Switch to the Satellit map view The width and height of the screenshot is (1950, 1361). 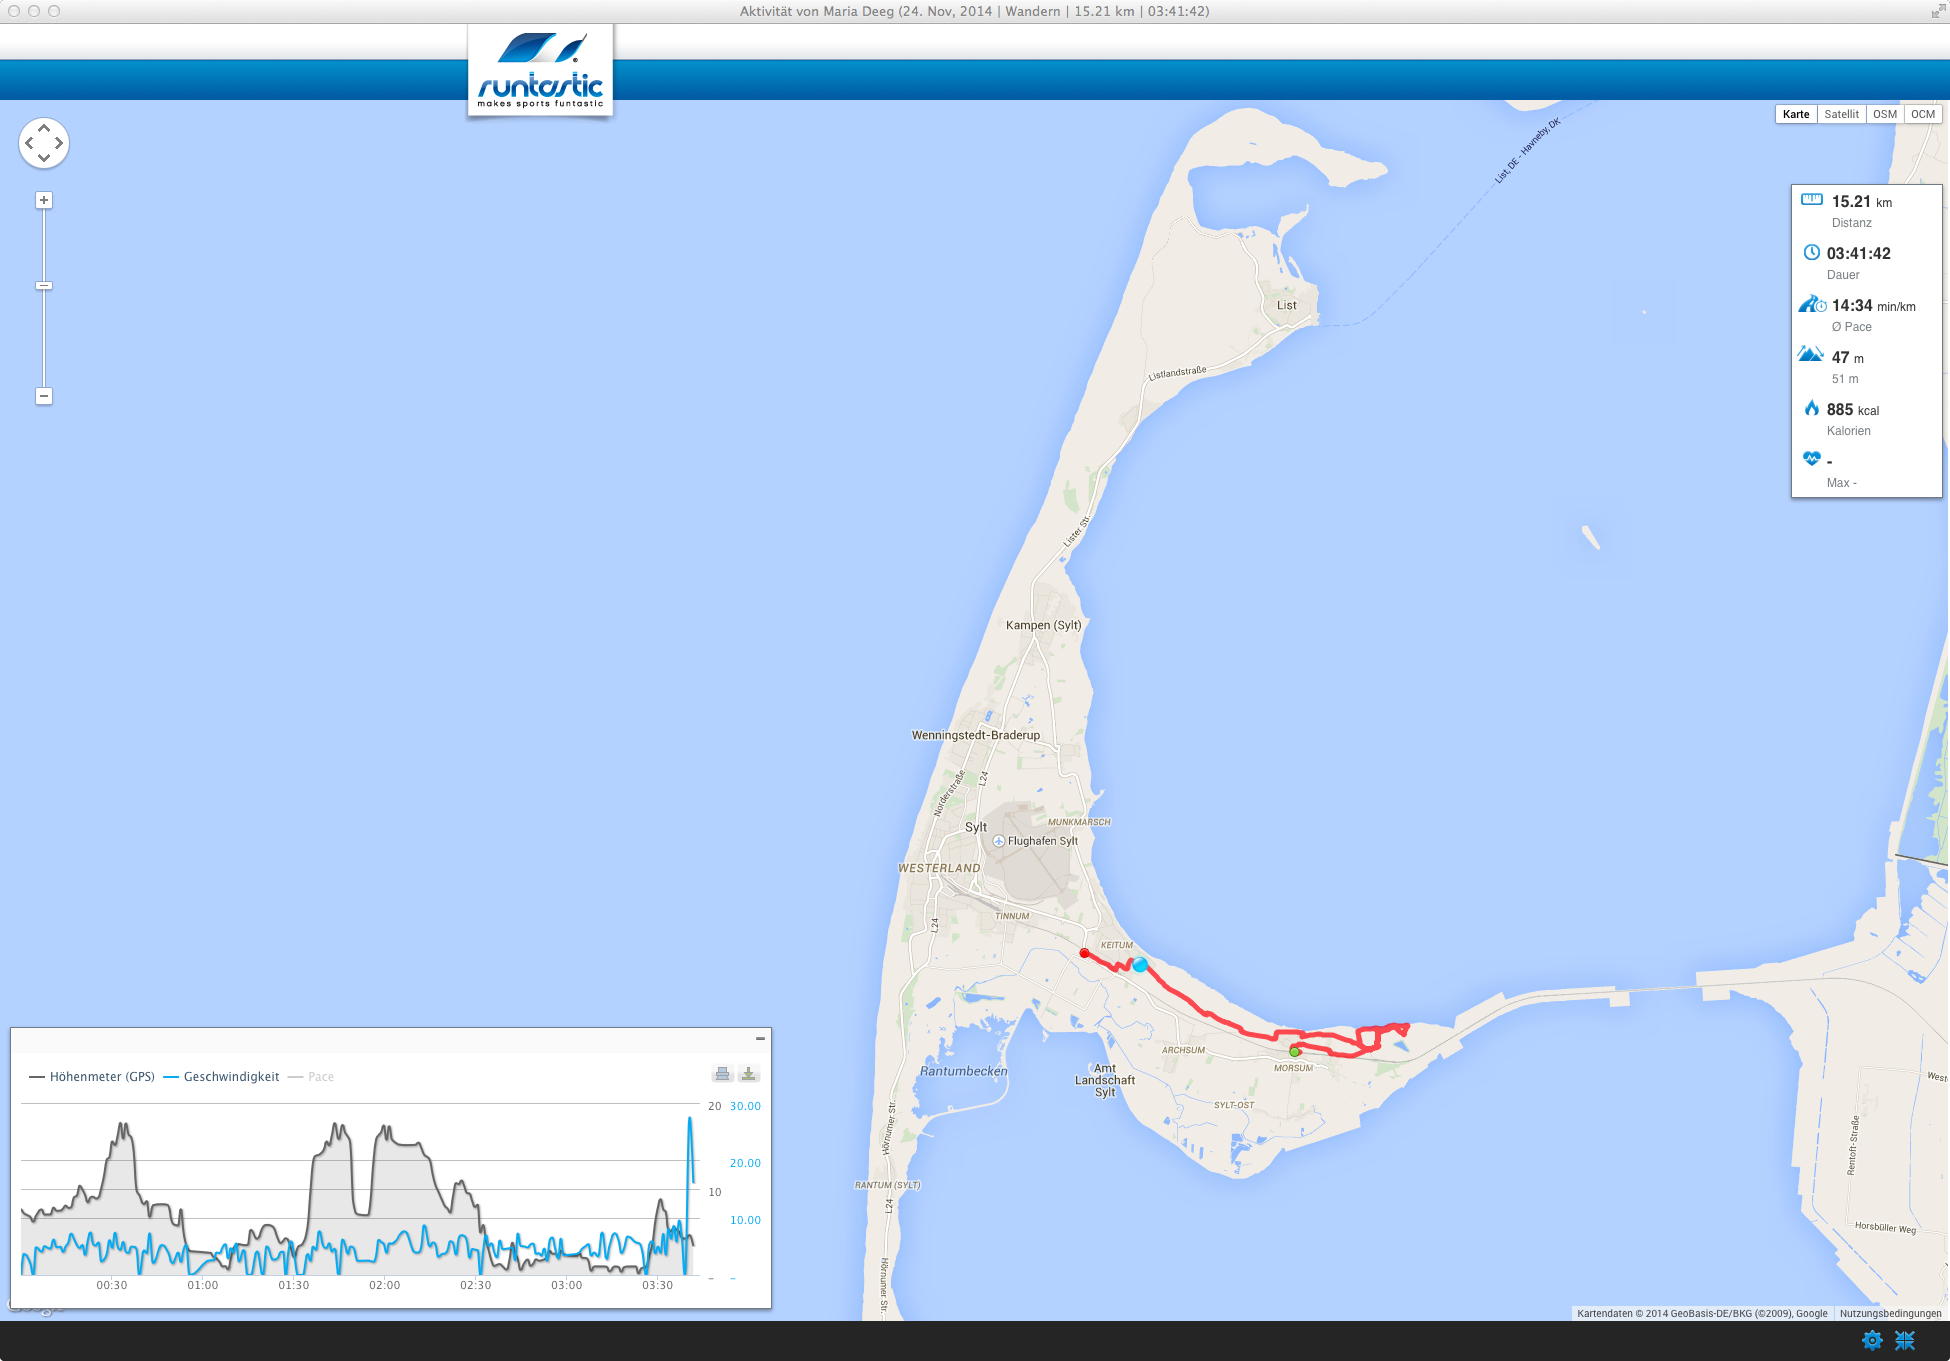tap(1841, 114)
